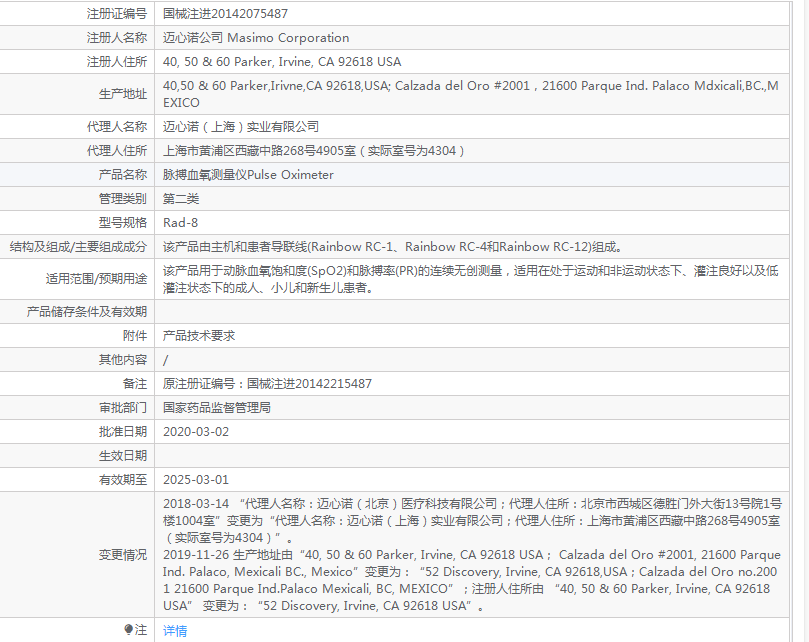Select the 产品技术要求 attachment value
The width and height of the screenshot is (809, 642).
(x=199, y=336)
